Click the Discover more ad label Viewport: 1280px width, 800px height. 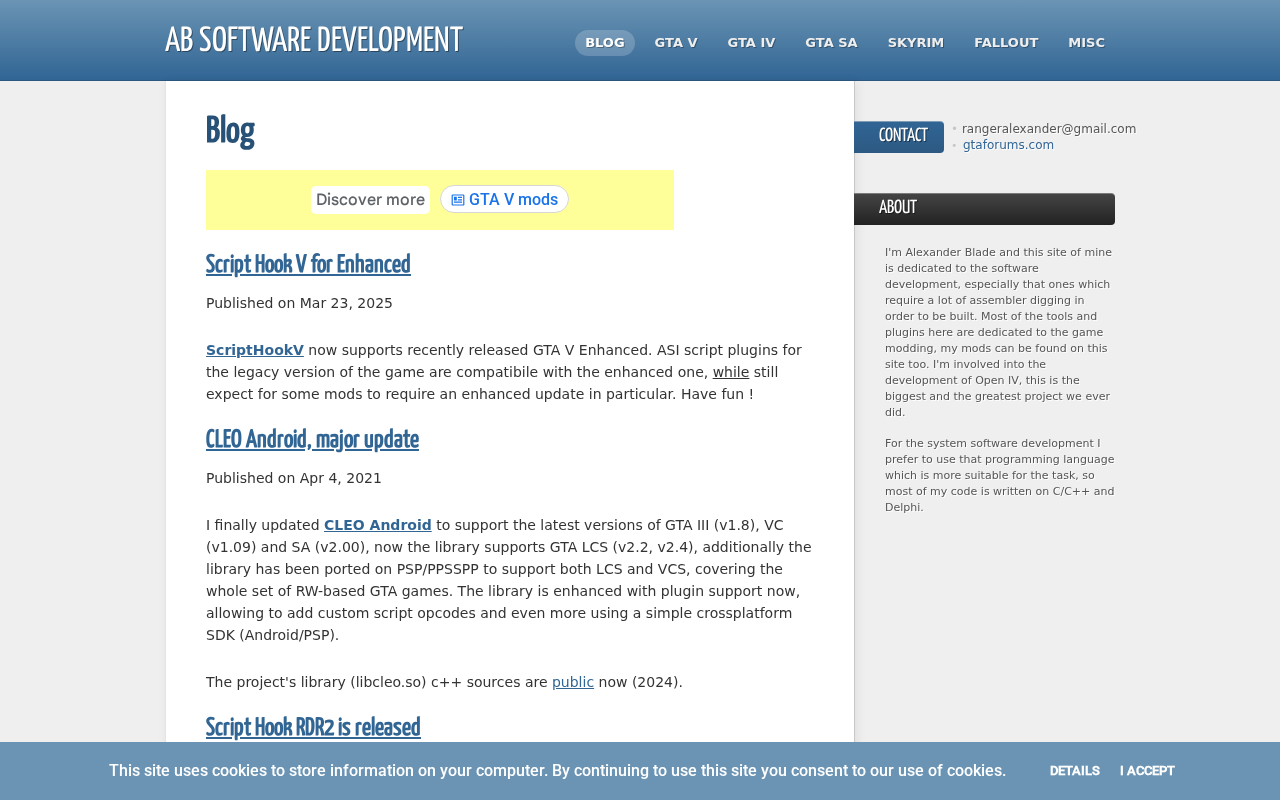(x=370, y=199)
